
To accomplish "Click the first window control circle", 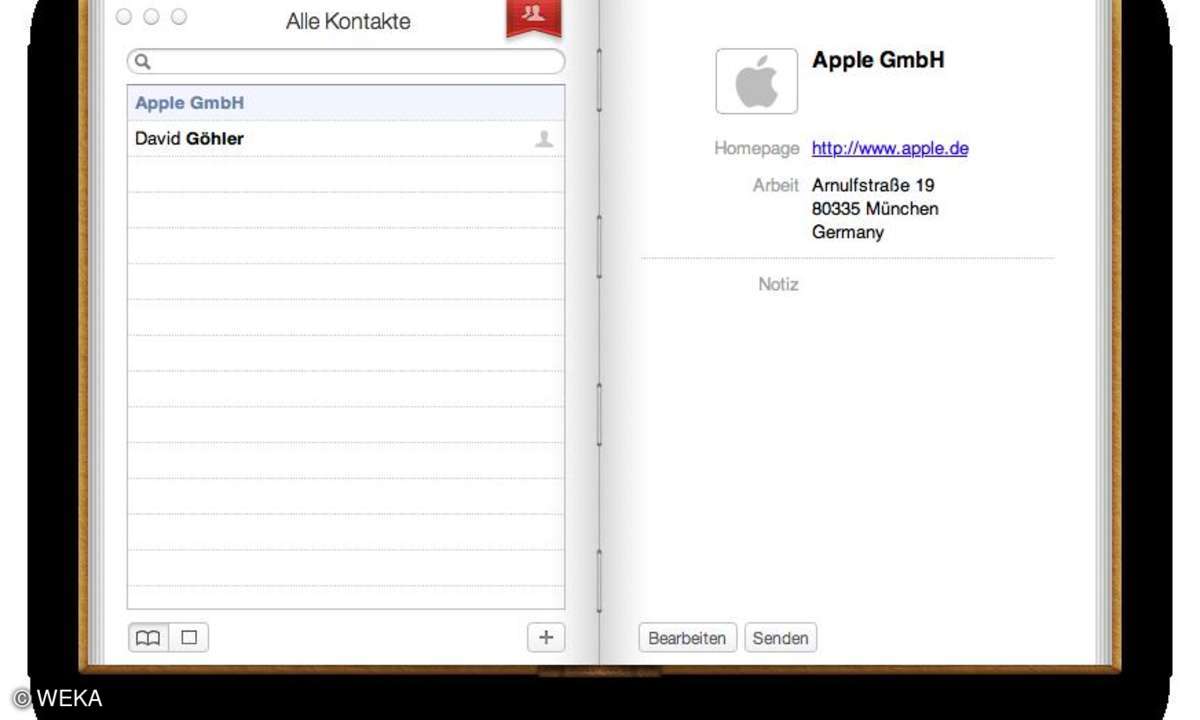I will pyautogui.click(x=124, y=17).
